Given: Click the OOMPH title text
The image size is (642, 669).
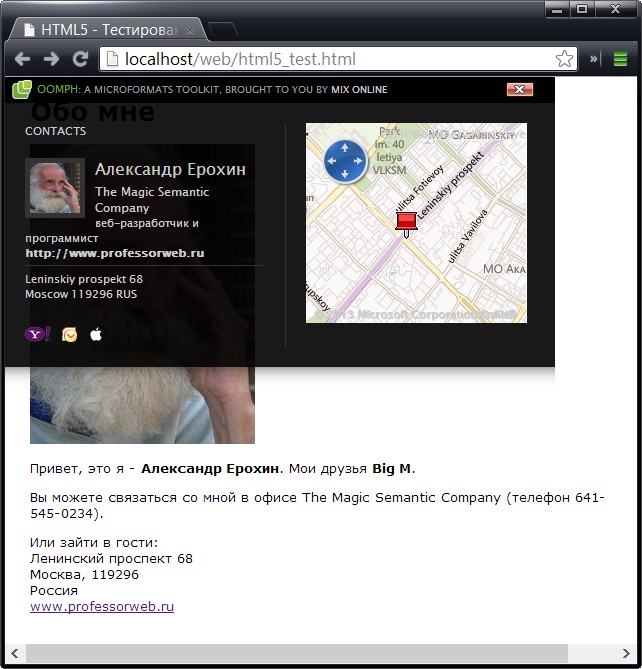Looking at the screenshot, I should pos(58,89).
